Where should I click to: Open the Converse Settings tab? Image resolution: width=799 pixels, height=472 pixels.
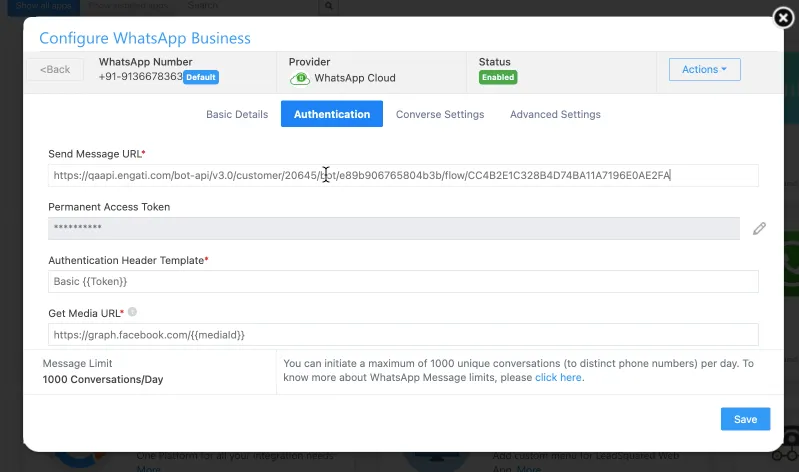440,114
